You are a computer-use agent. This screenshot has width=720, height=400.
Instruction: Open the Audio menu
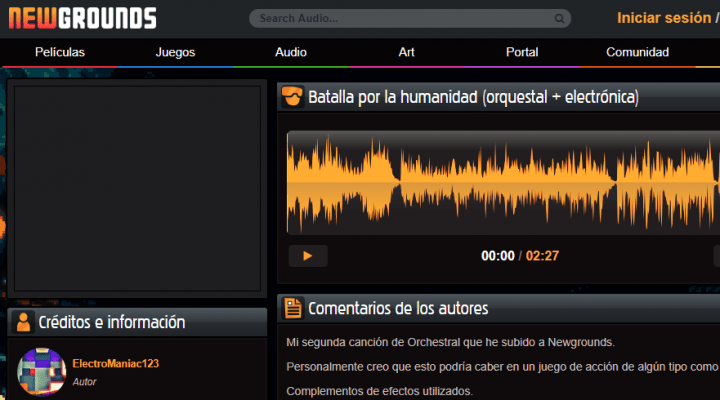click(x=291, y=52)
